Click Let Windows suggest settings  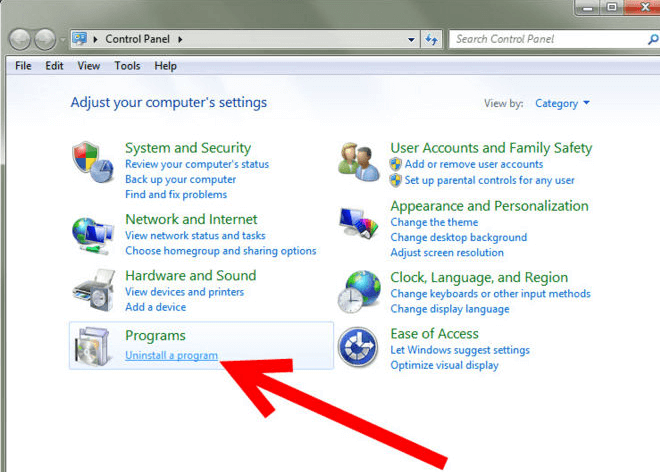460,350
